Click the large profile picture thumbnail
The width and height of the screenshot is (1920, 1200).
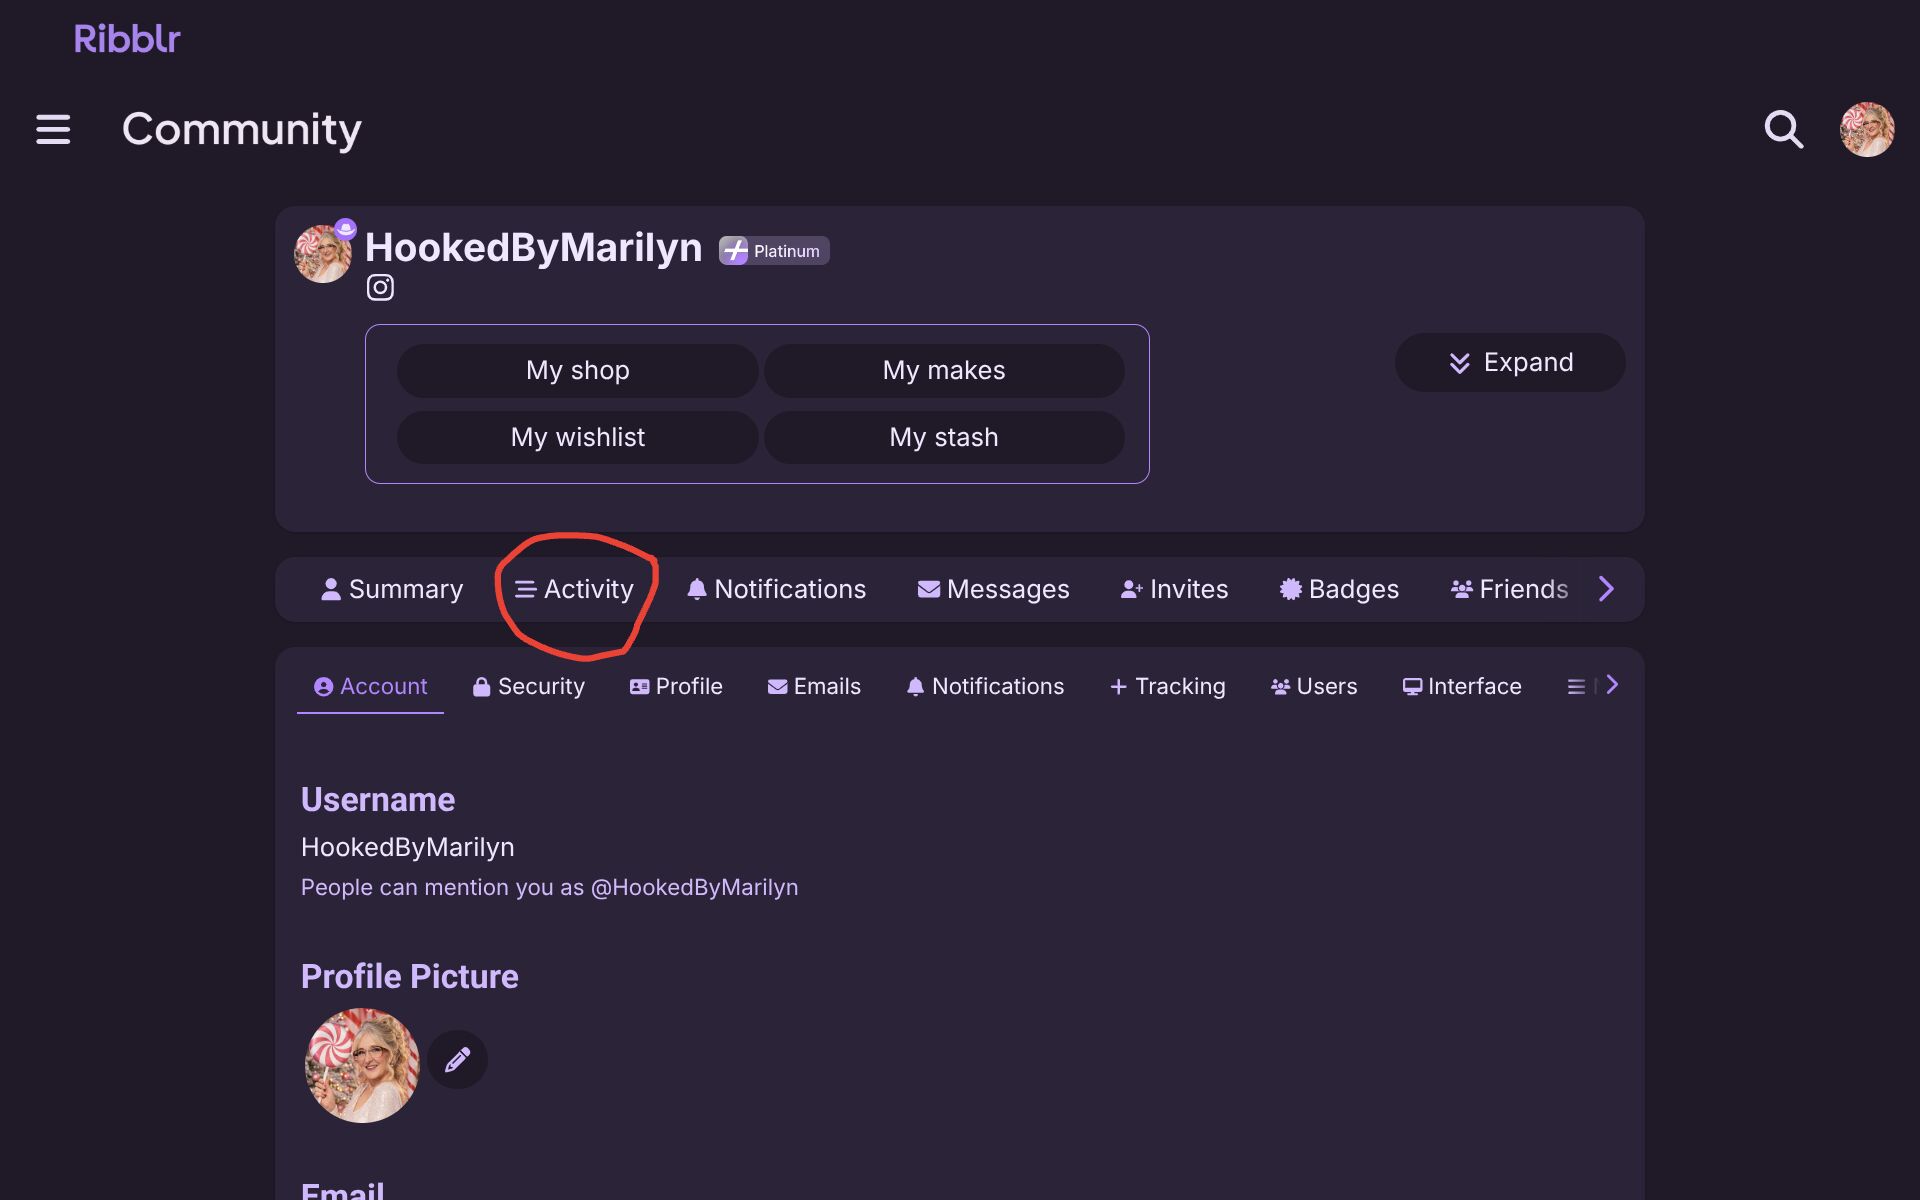(x=362, y=1065)
